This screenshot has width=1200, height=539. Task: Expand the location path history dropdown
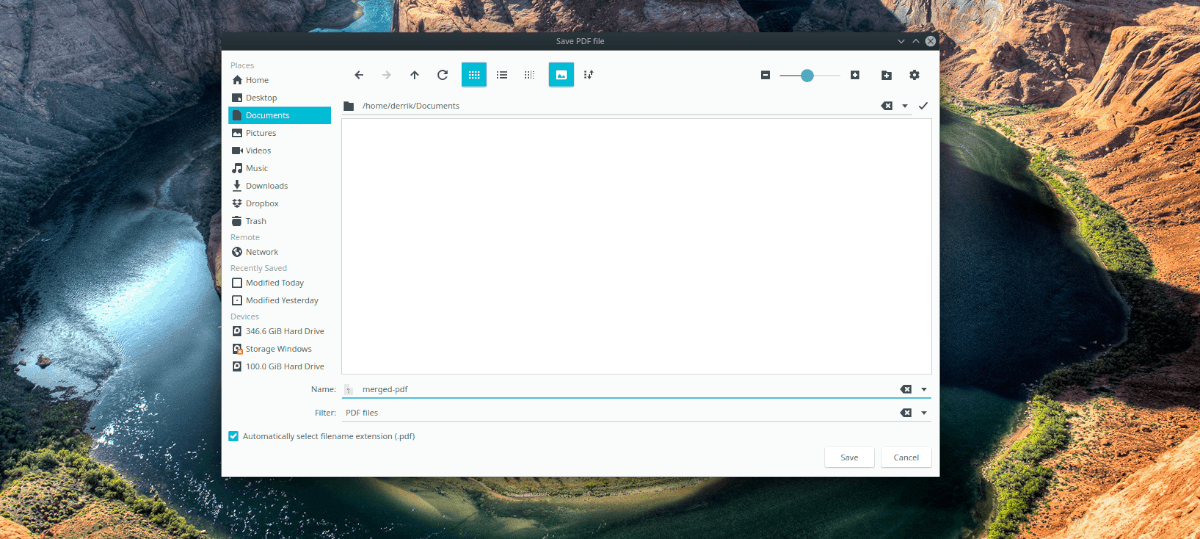point(905,106)
